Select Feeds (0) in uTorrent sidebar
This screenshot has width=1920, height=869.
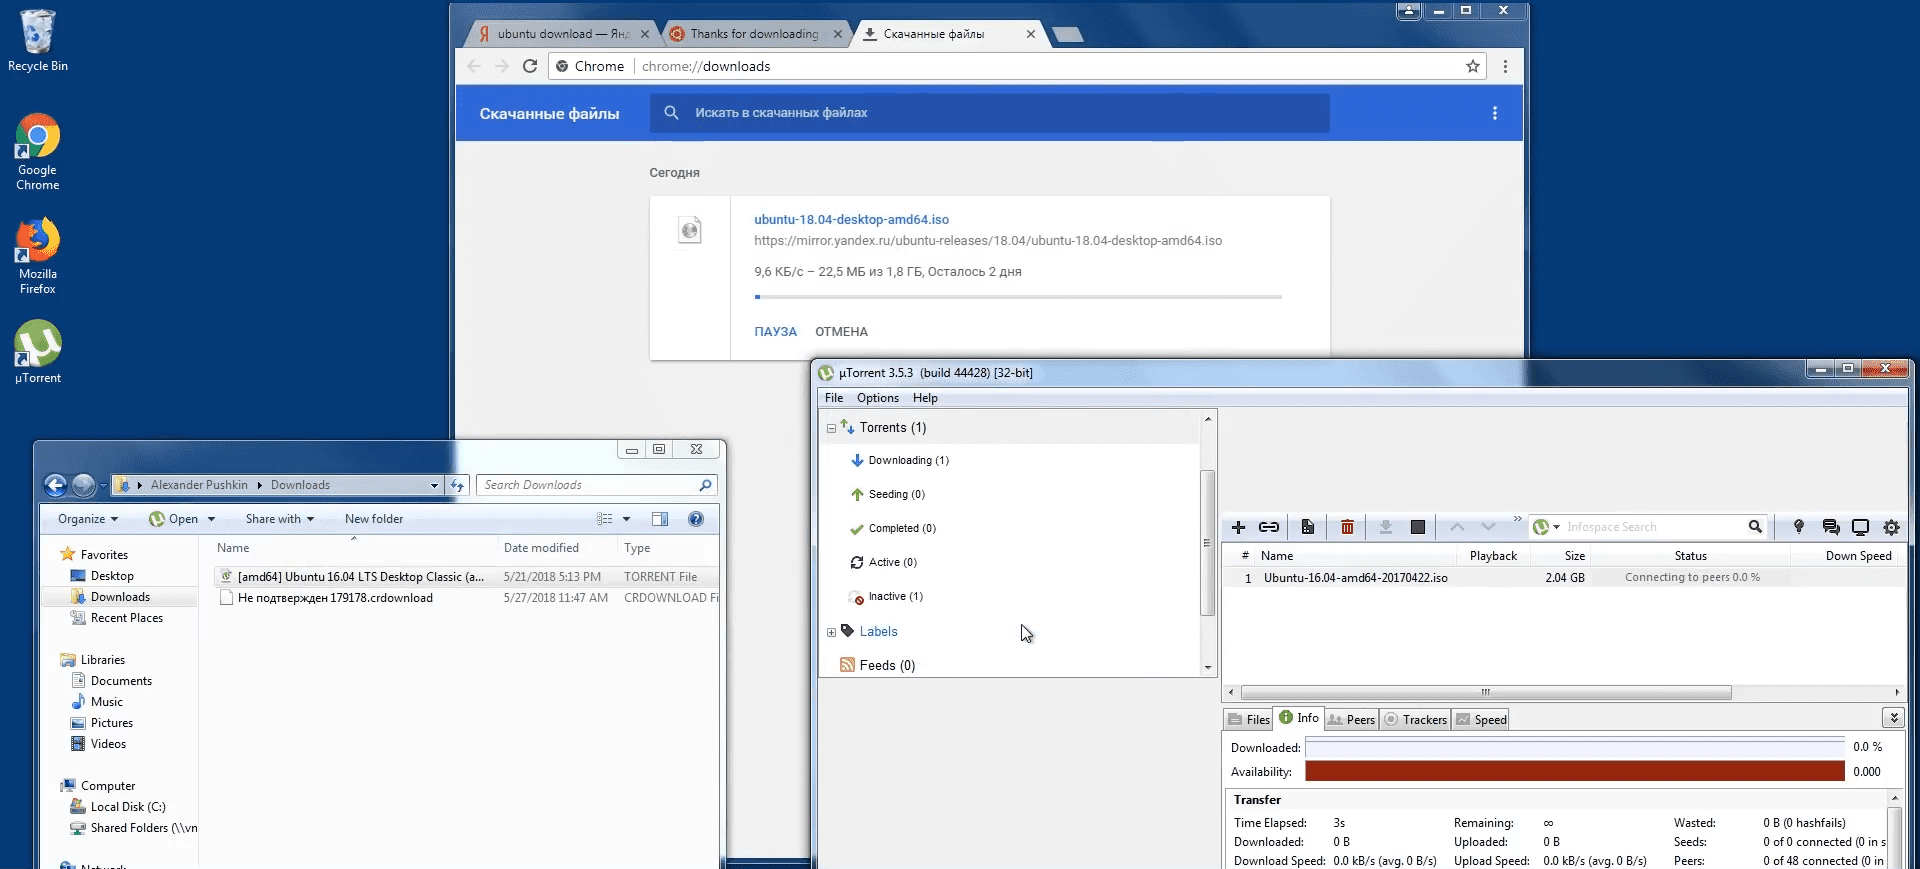pyautogui.click(x=877, y=666)
